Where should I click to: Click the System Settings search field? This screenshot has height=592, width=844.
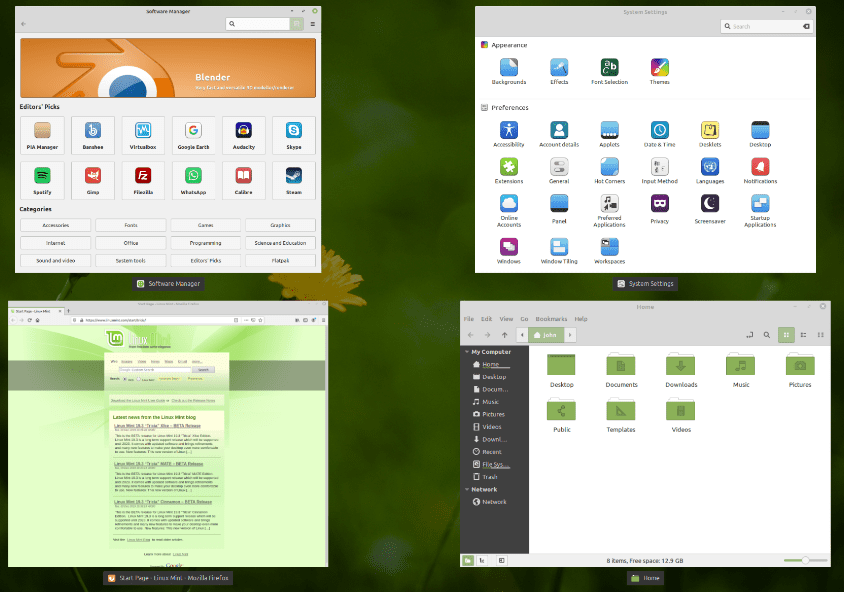point(767,26)
